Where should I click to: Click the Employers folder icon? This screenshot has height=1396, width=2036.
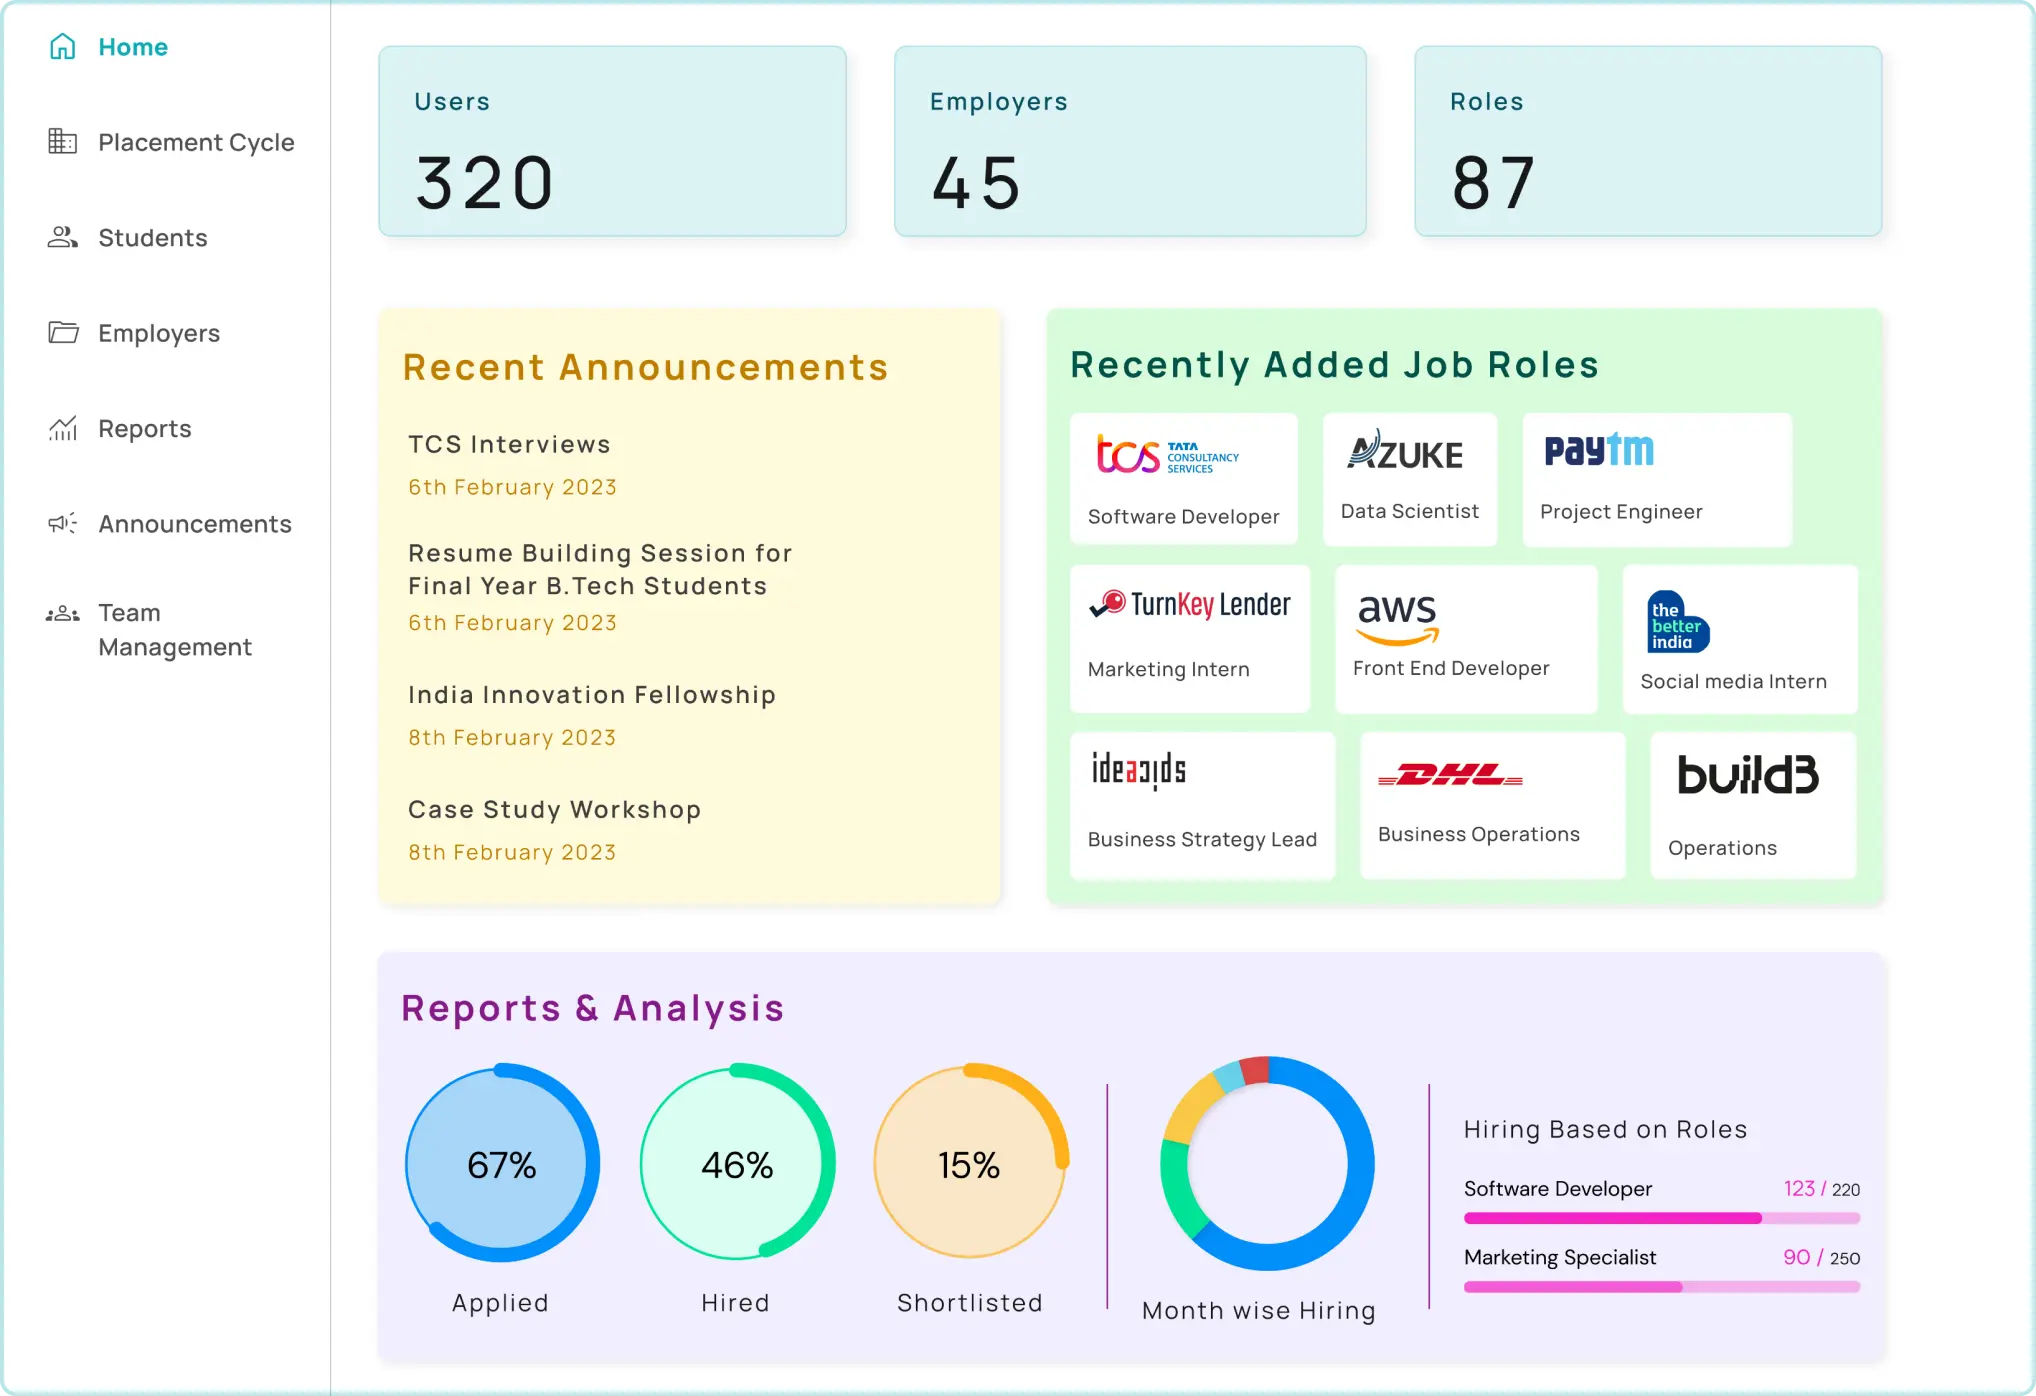coord(63,333)
